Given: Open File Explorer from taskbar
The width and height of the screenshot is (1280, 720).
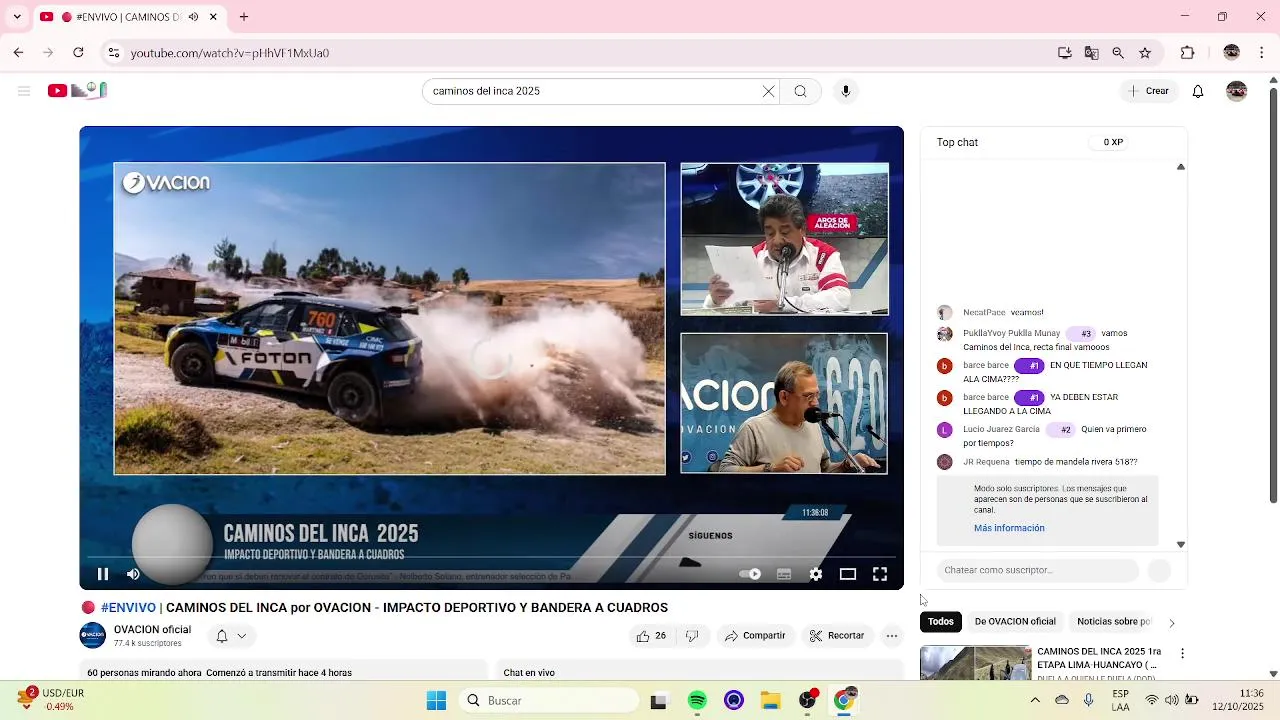Looking at the screenshot, I should 770,701.
